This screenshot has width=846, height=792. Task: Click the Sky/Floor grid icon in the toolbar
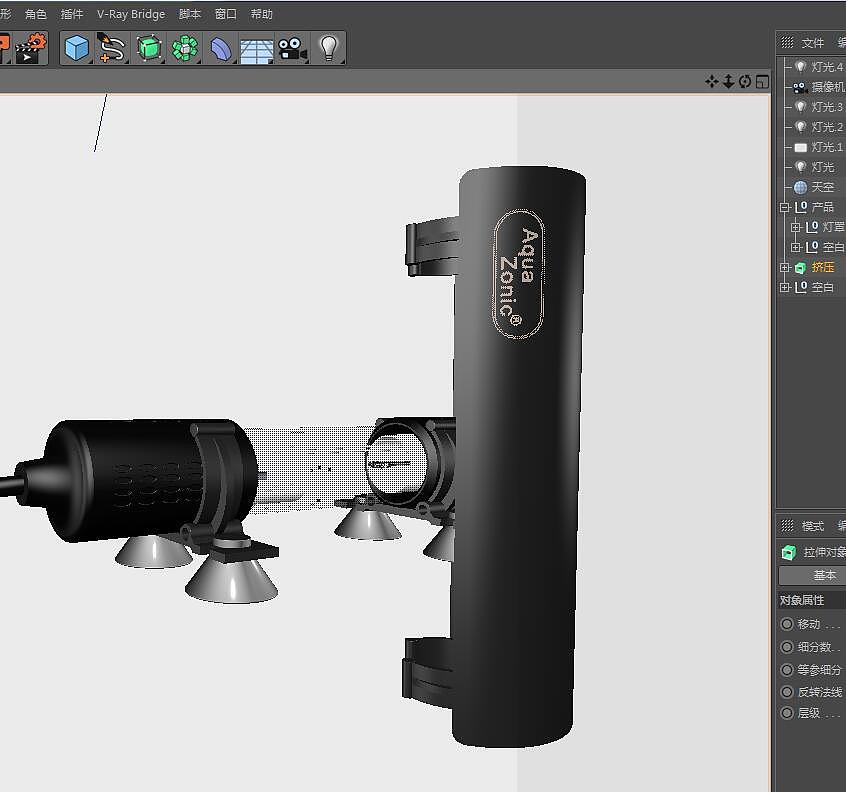coord(255,47)
